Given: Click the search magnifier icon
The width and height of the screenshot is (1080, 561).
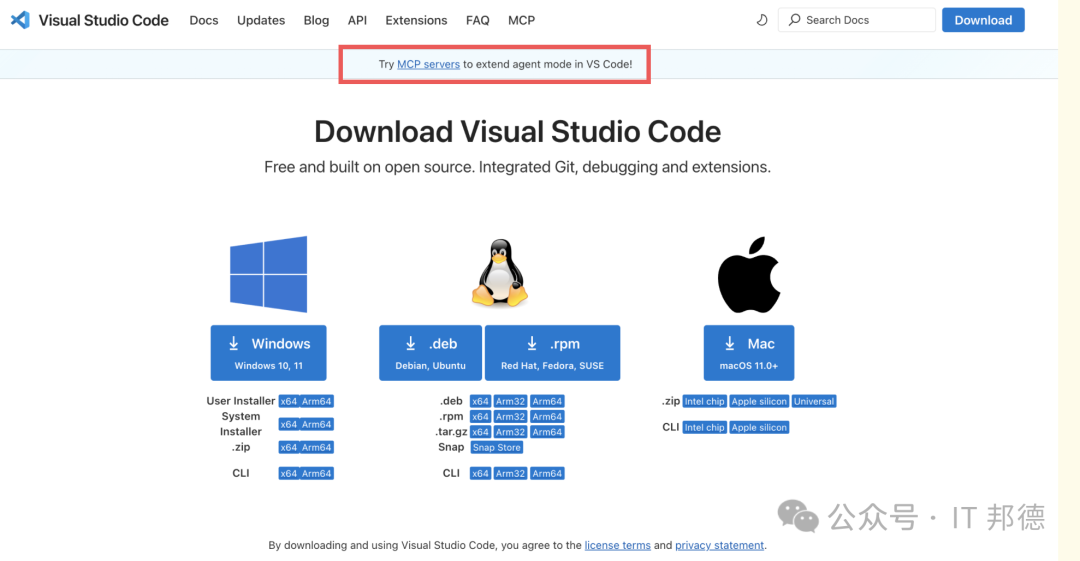Looking at the screenshot, I should click(794, 20).
